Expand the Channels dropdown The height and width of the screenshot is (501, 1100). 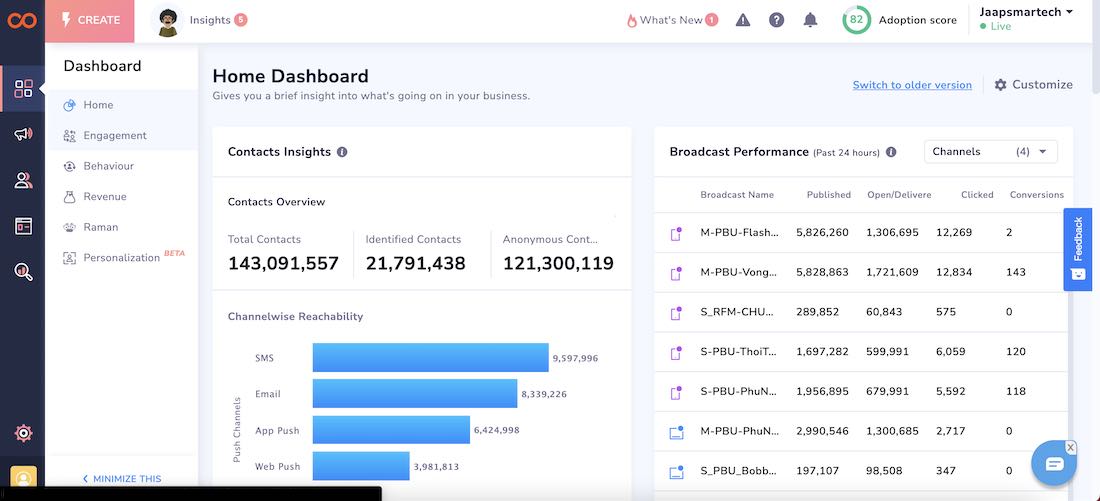(990, 152)
